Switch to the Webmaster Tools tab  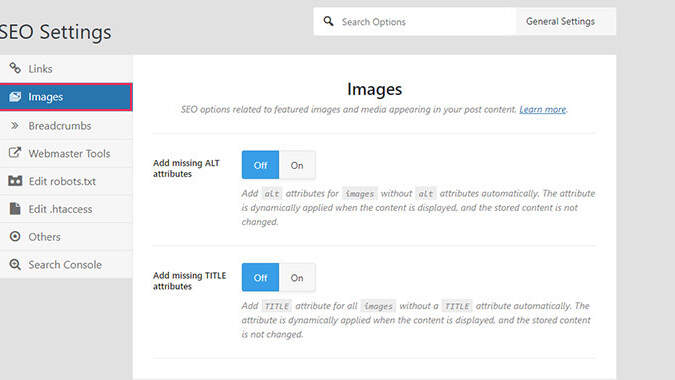(x=66, y=153)
